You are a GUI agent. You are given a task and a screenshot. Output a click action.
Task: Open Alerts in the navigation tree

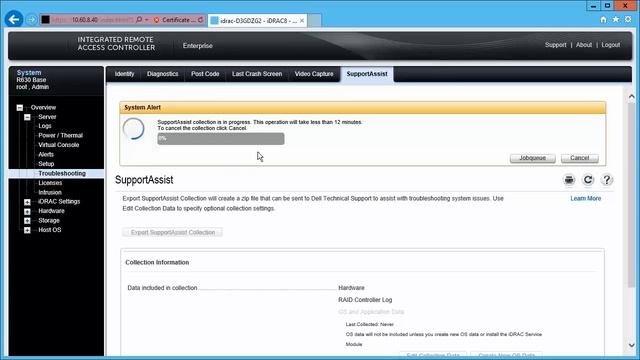pos(46,155)
